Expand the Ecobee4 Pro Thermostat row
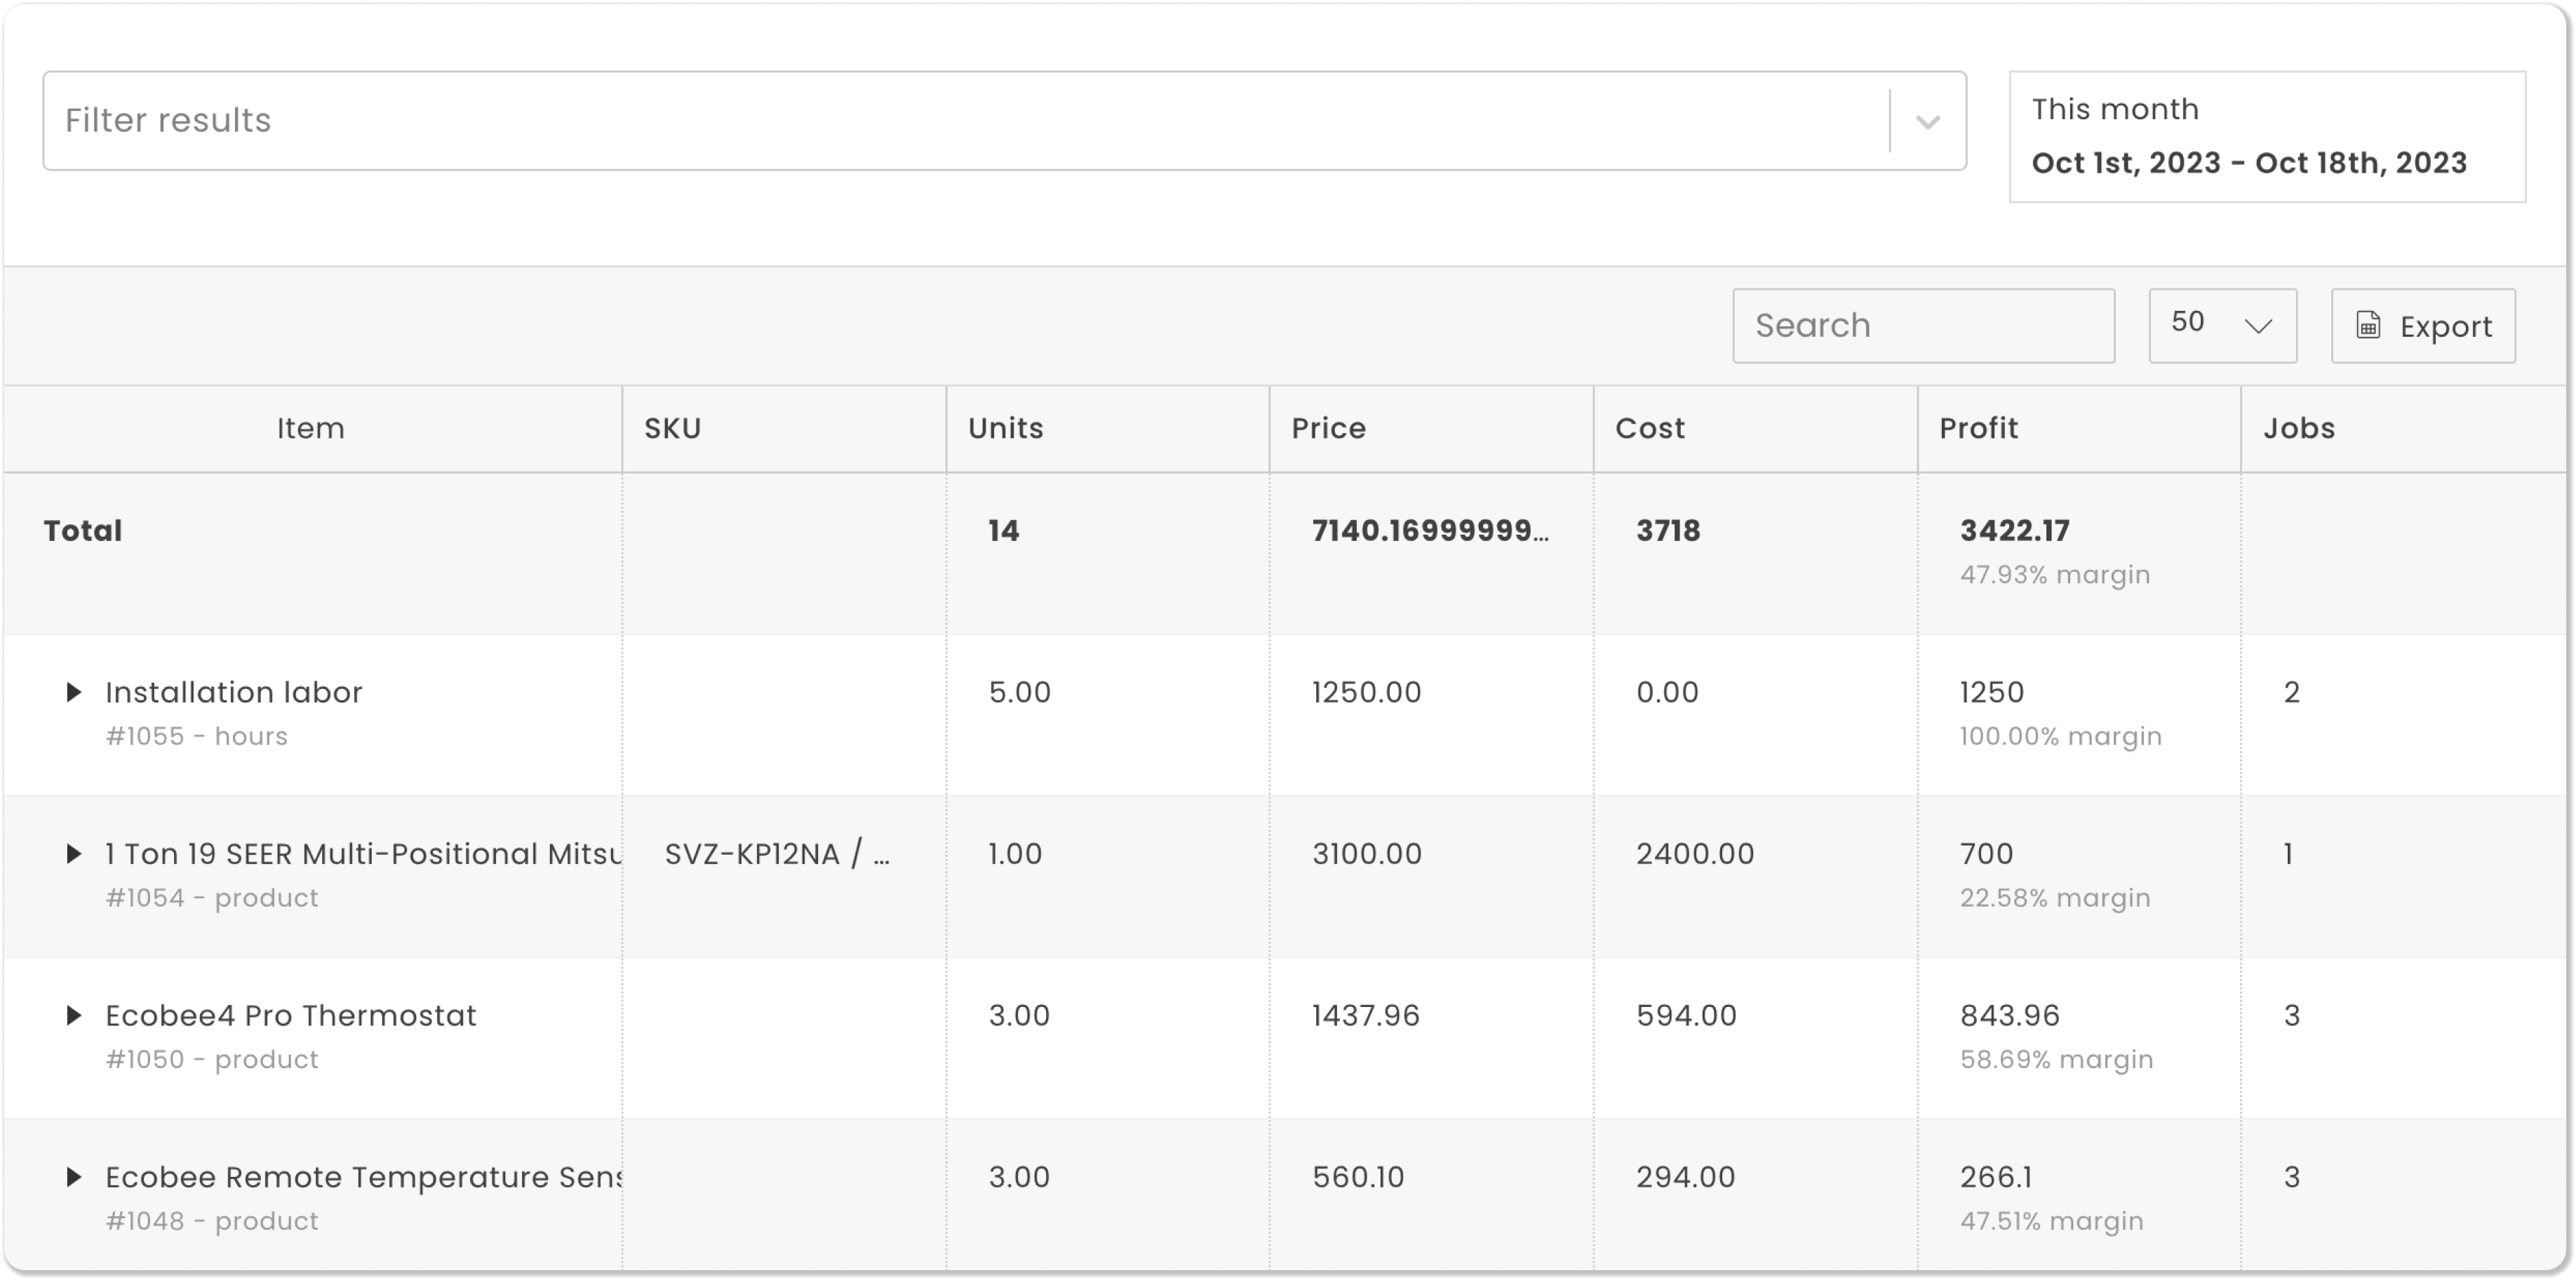Viewport: 2576px width, 1280px height. (74, 1015)
